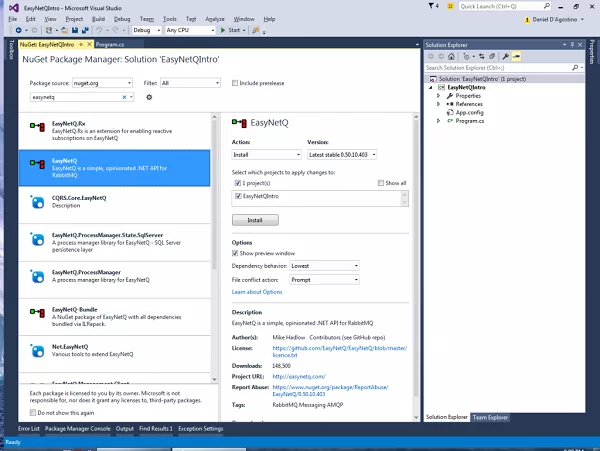The height and width of the screenshot is (451, 600).
Task: Open Properties wrench icon in Solution Explorer toolbar
Action: 507,57
